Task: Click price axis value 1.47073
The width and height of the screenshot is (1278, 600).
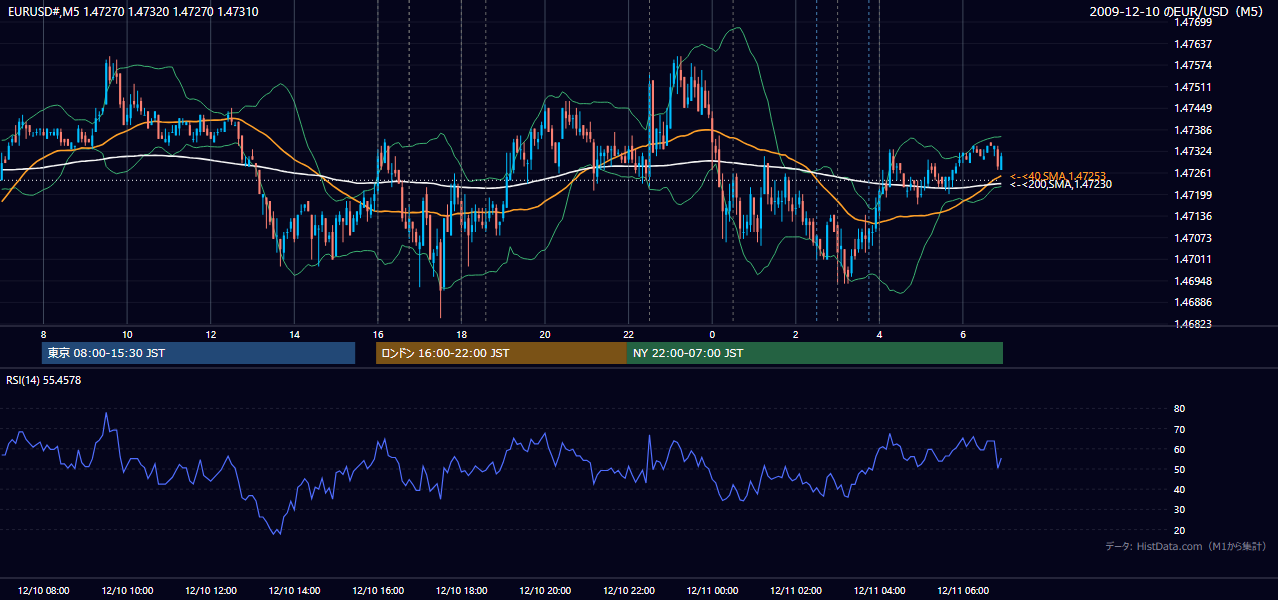Action: pos(1193,238)
